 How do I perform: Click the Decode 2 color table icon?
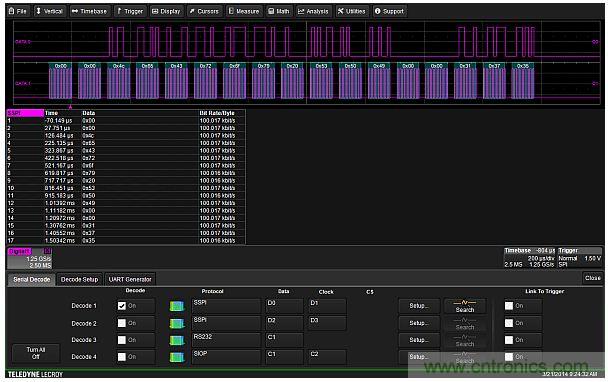pyautogui.click(x=177, y=323)
